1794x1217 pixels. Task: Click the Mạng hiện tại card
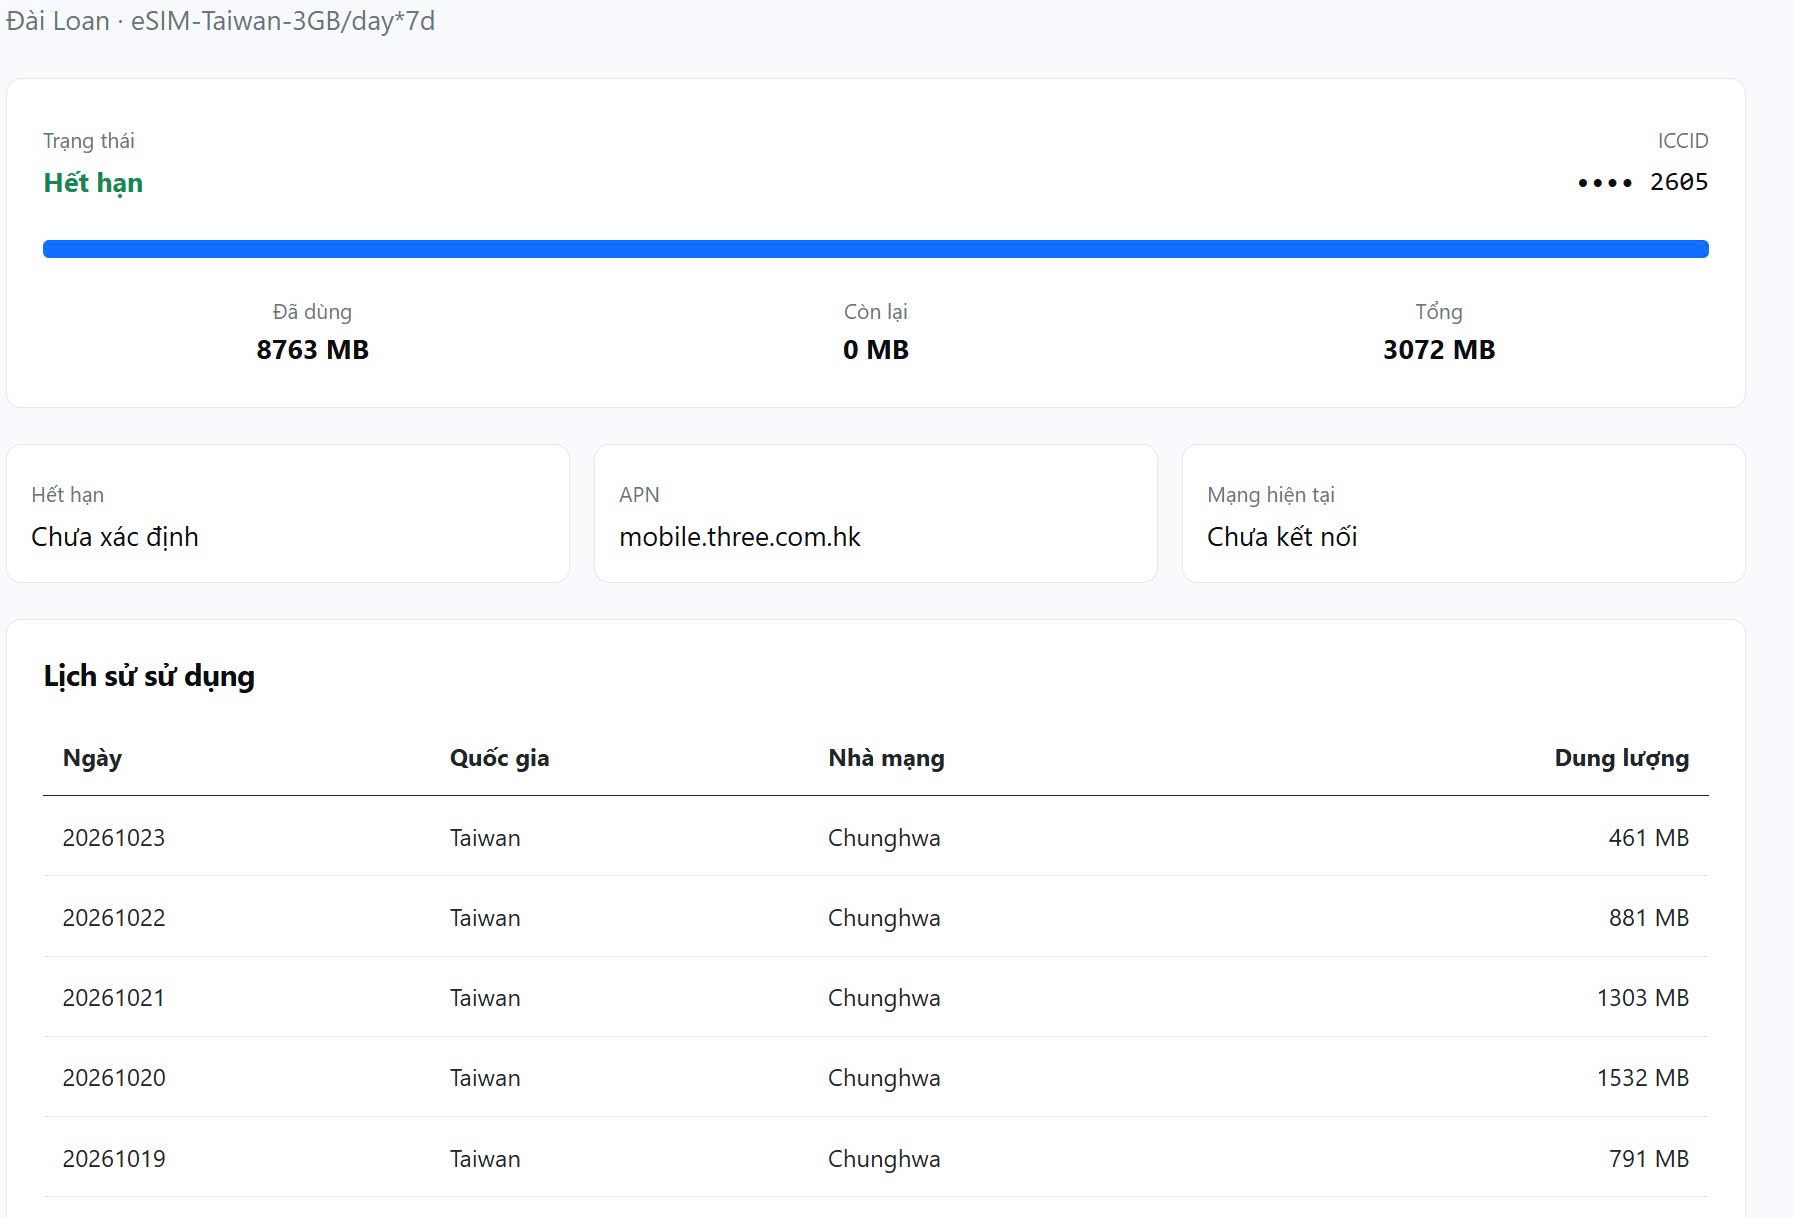point(1463,514)
